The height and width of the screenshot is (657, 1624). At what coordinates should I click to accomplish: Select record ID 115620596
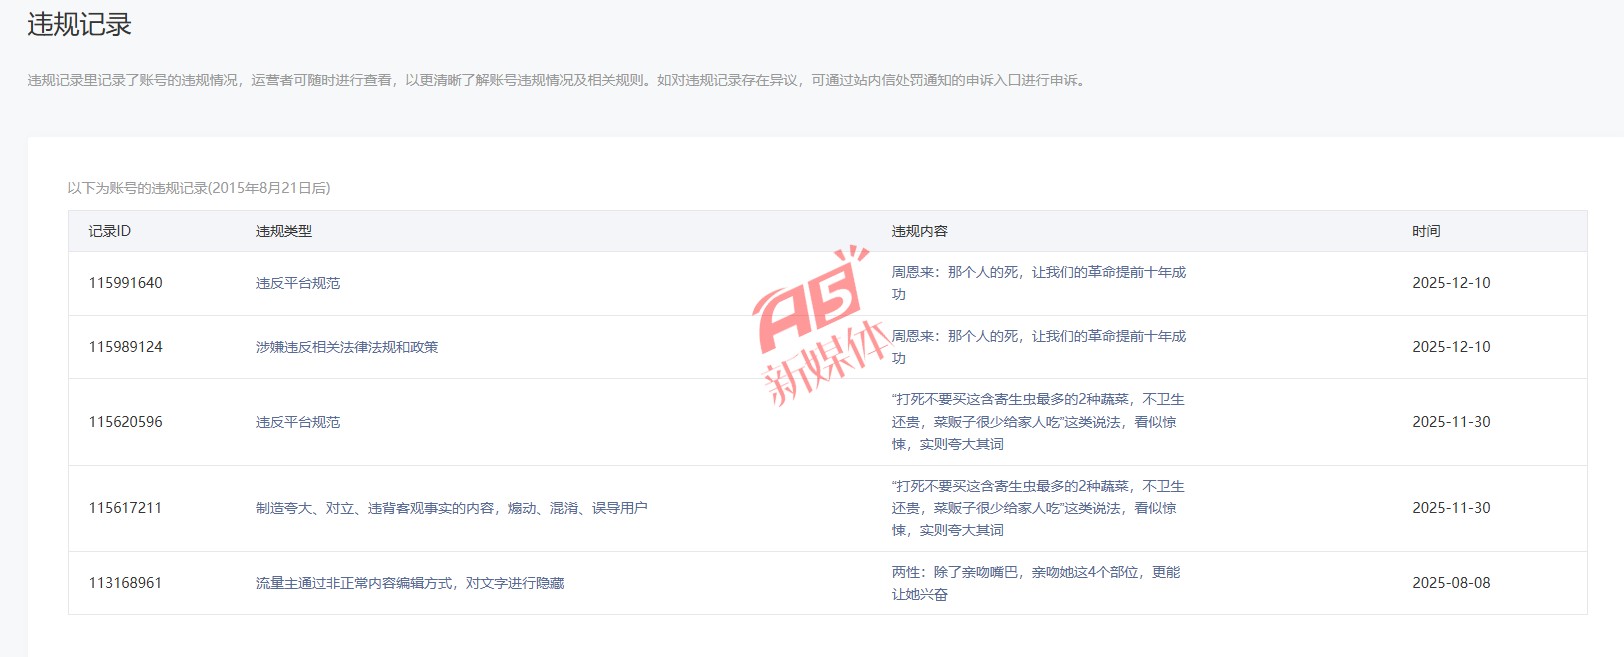coord(125,422)
